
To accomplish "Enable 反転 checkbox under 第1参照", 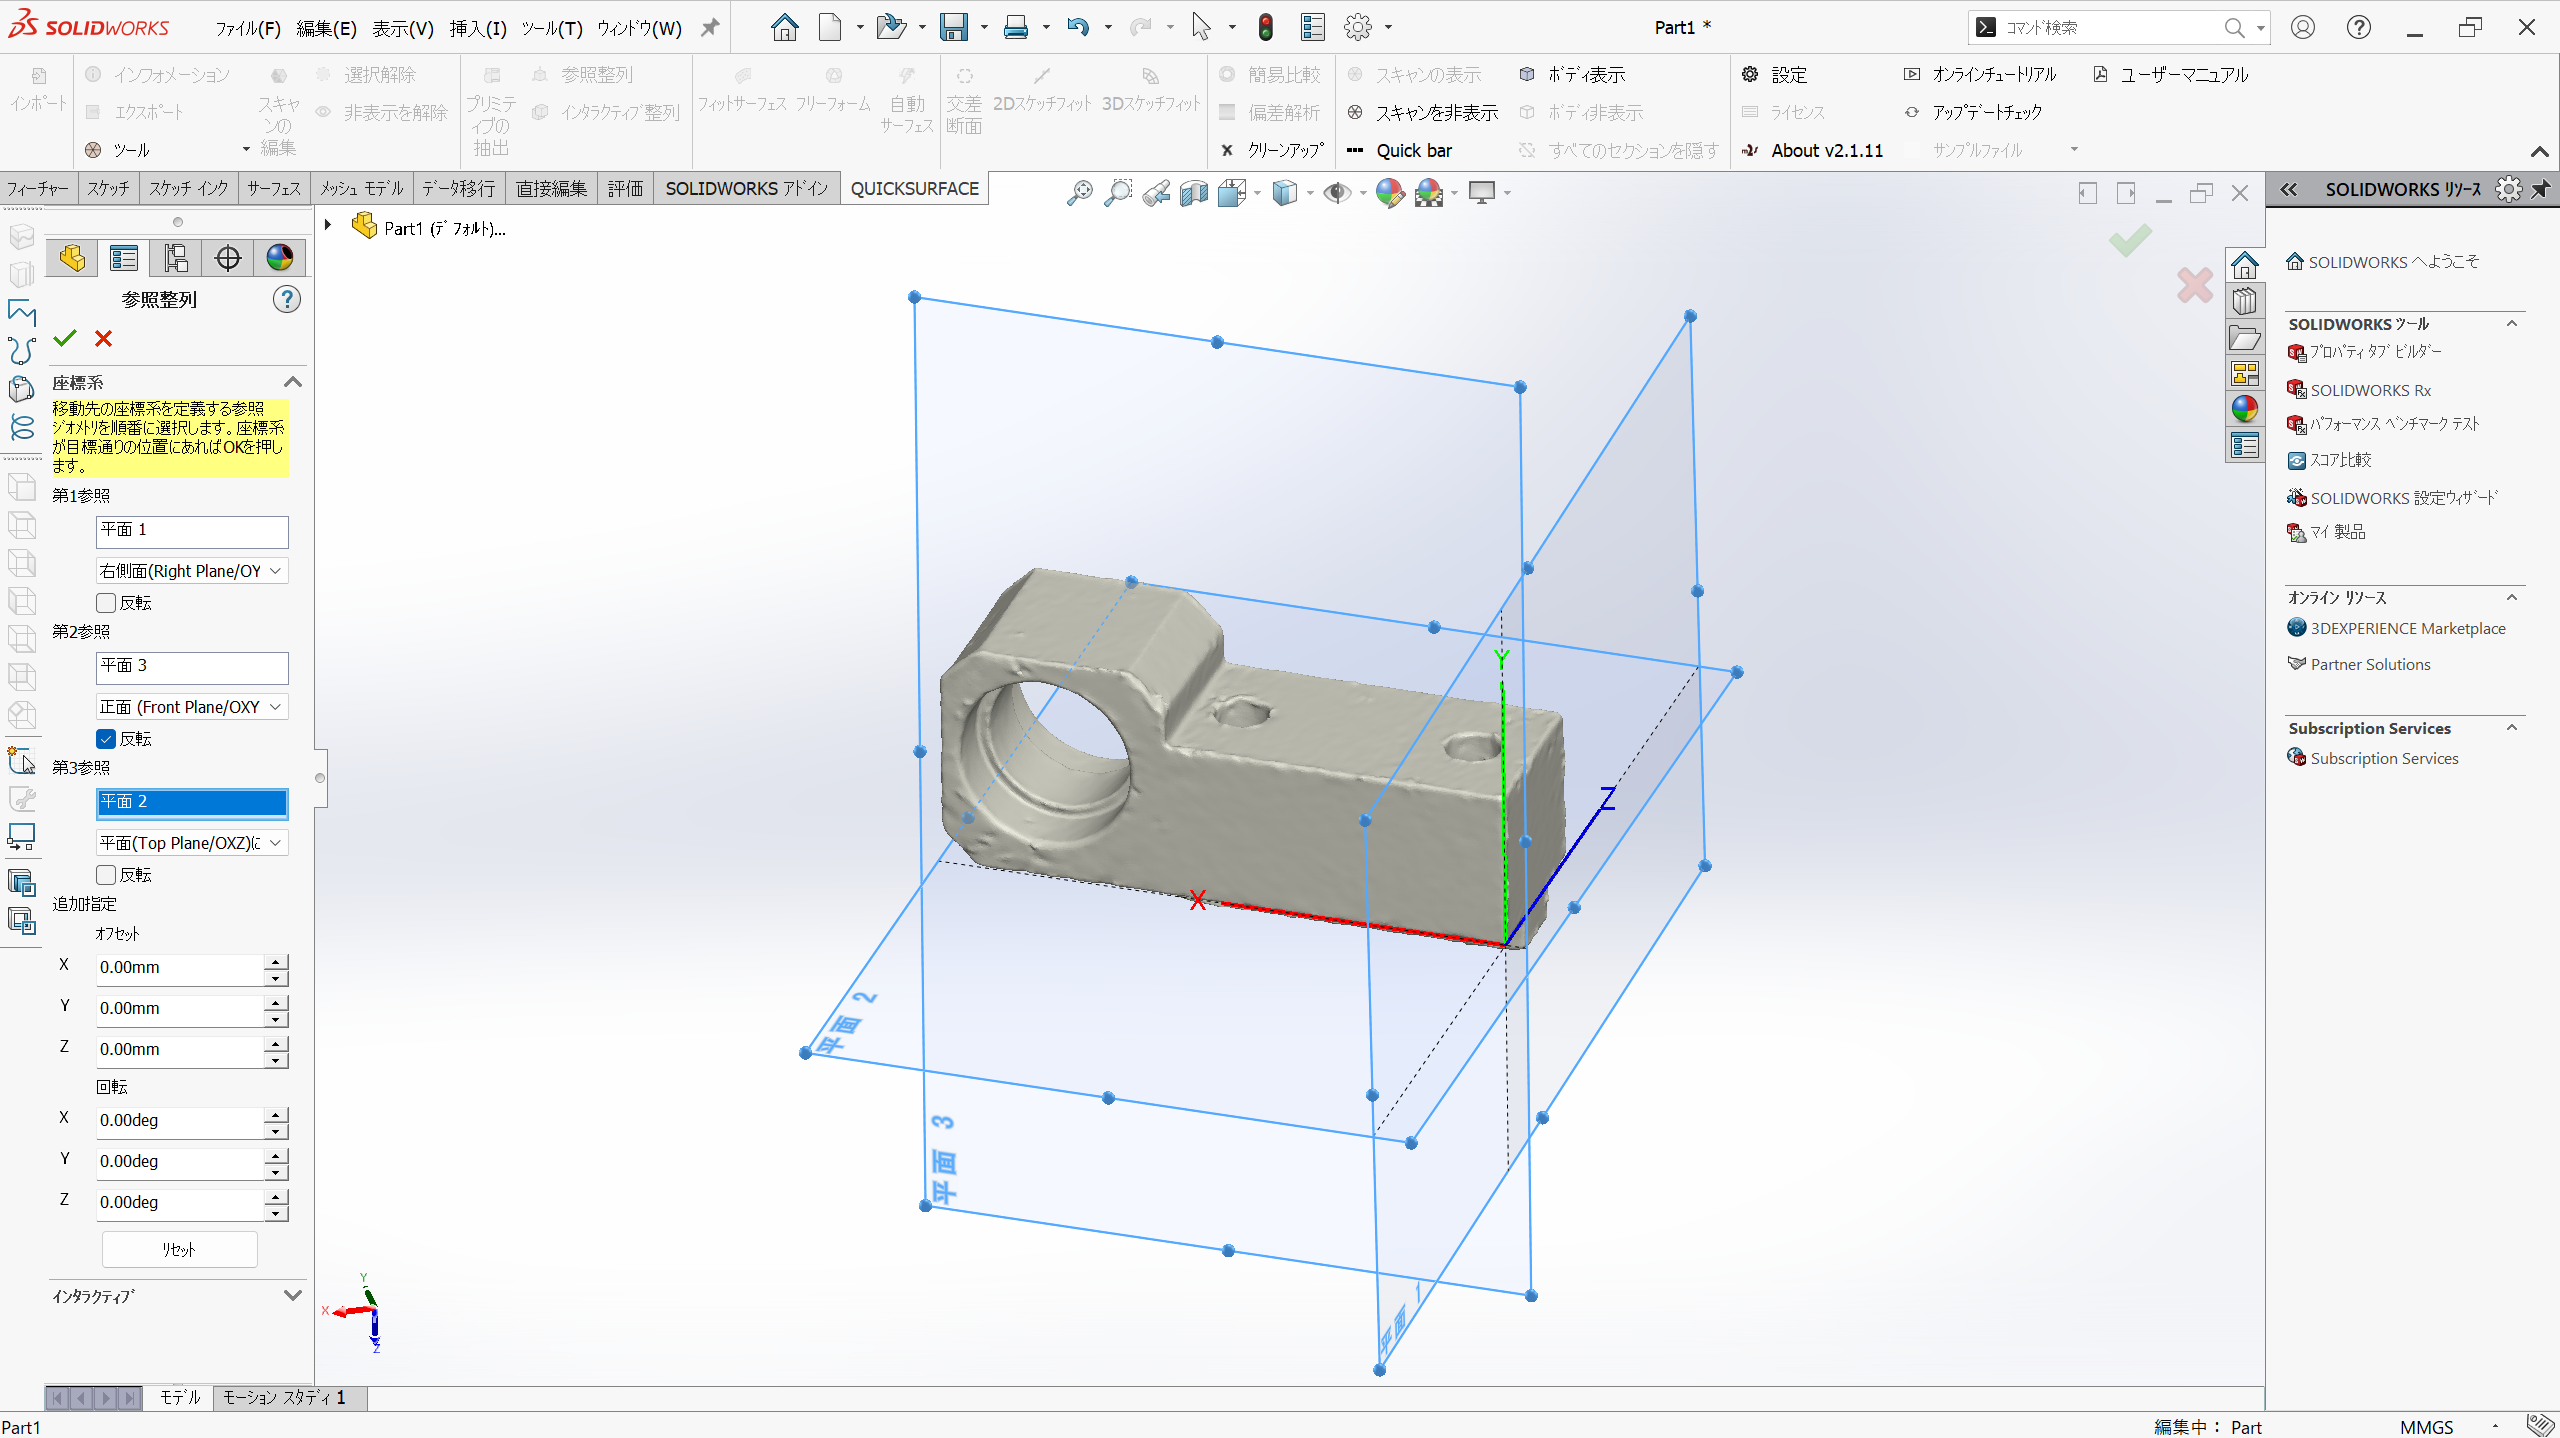I will click(107, 603).
